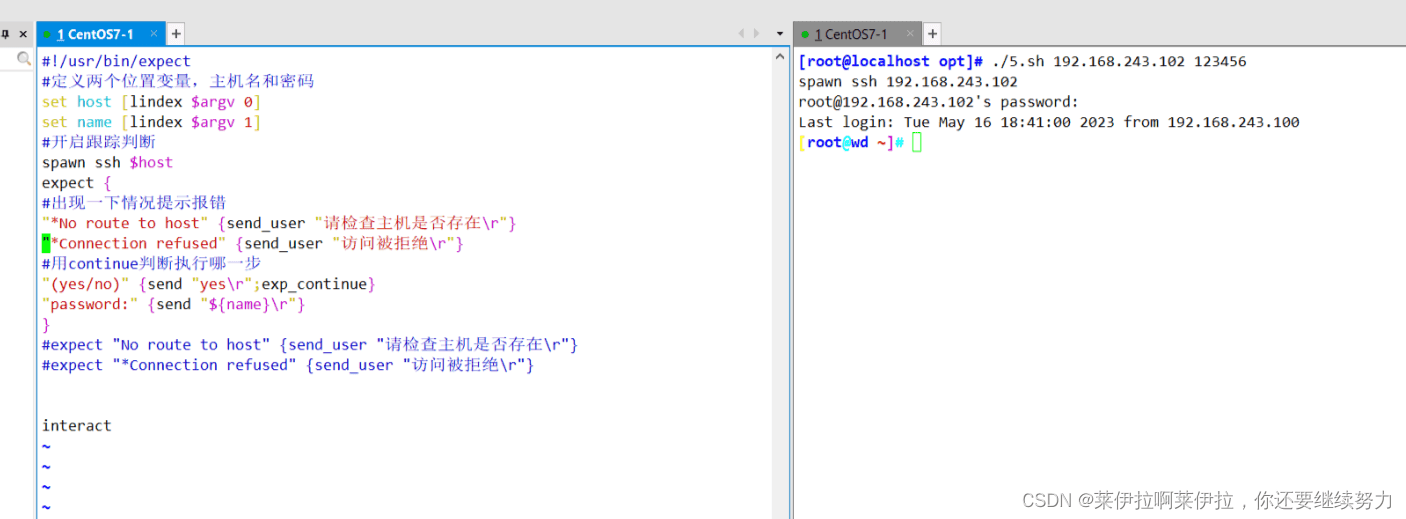Add a new tab in the left pane
The width and height of the screenshot is (1406, 519).
176,34
